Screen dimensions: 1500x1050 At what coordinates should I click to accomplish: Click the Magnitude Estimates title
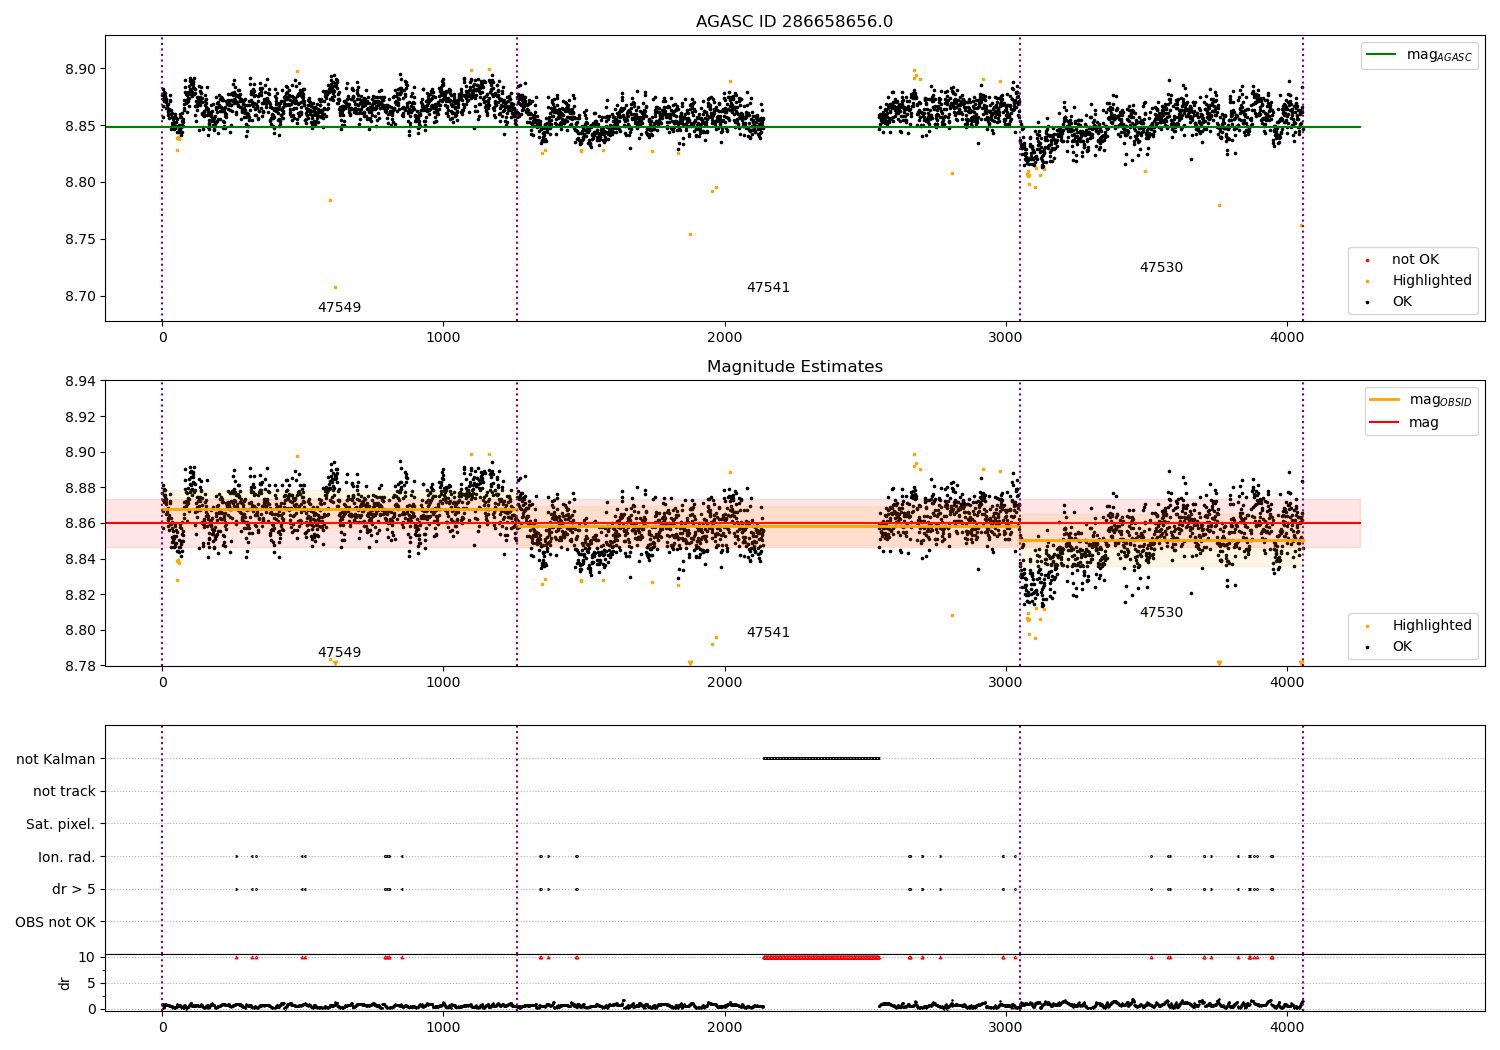(794, 367)
